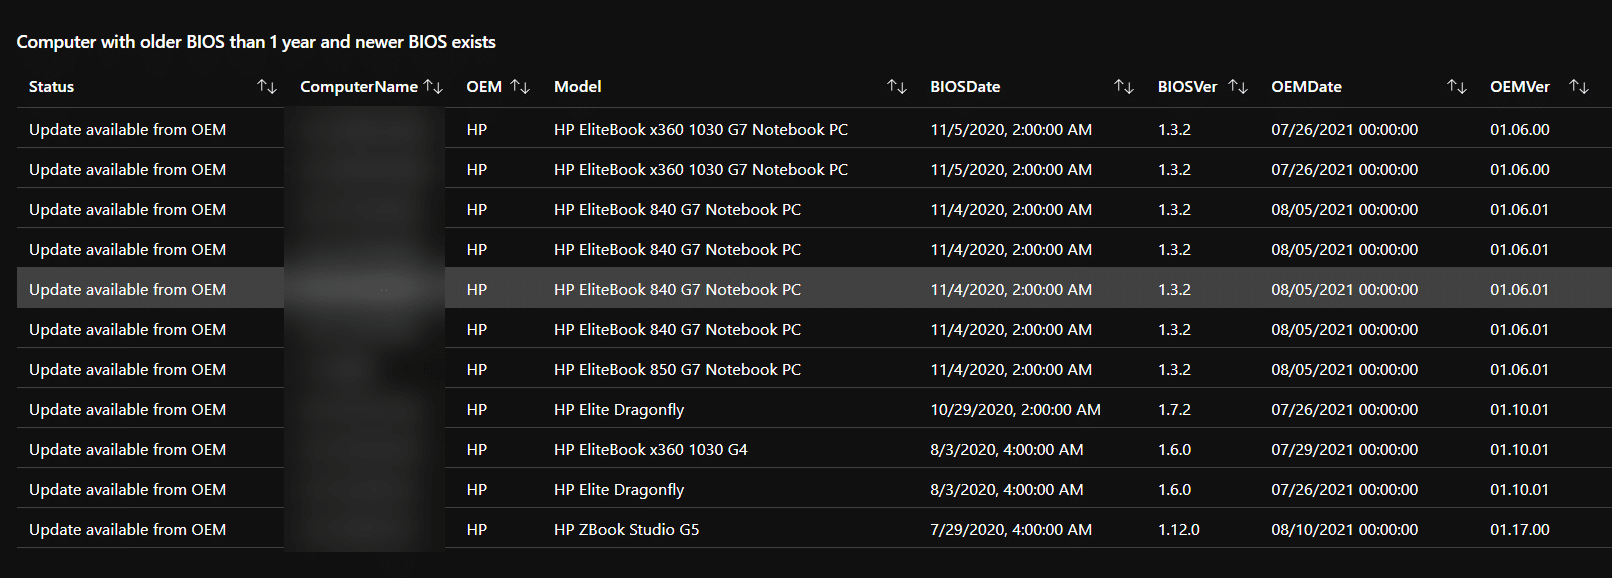1612x578 pixels.
Task: Select BIOSDate 11/4/2020 in the EliteBook 850 G7 row
Action: point(1011,370)
